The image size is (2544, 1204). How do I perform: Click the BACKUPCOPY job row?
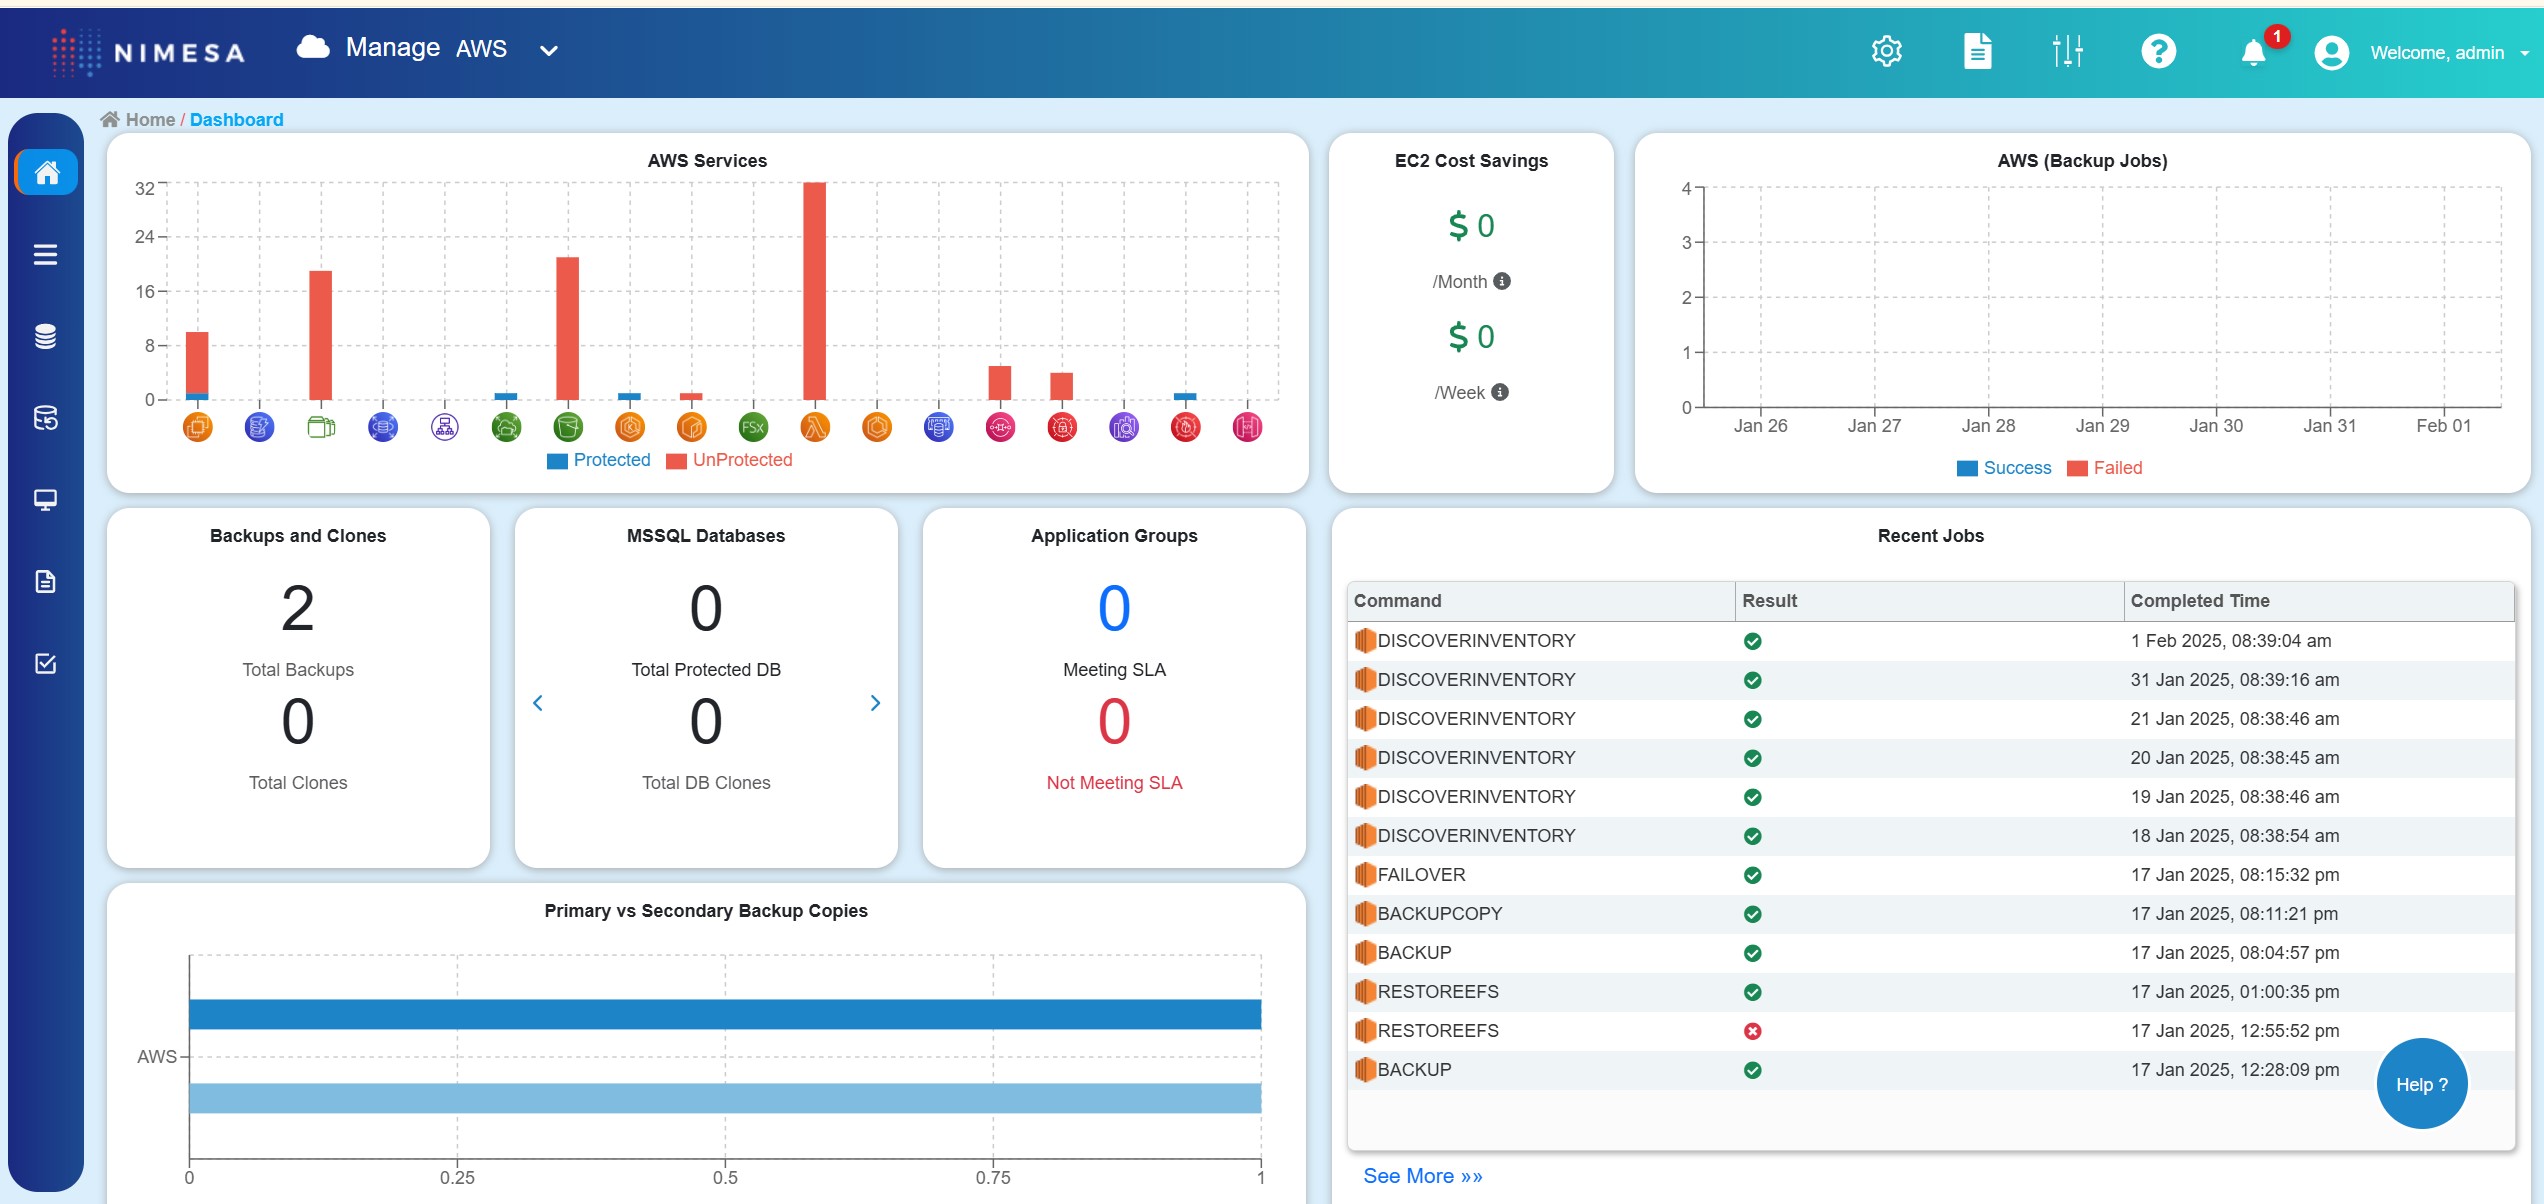point(1930,914)
